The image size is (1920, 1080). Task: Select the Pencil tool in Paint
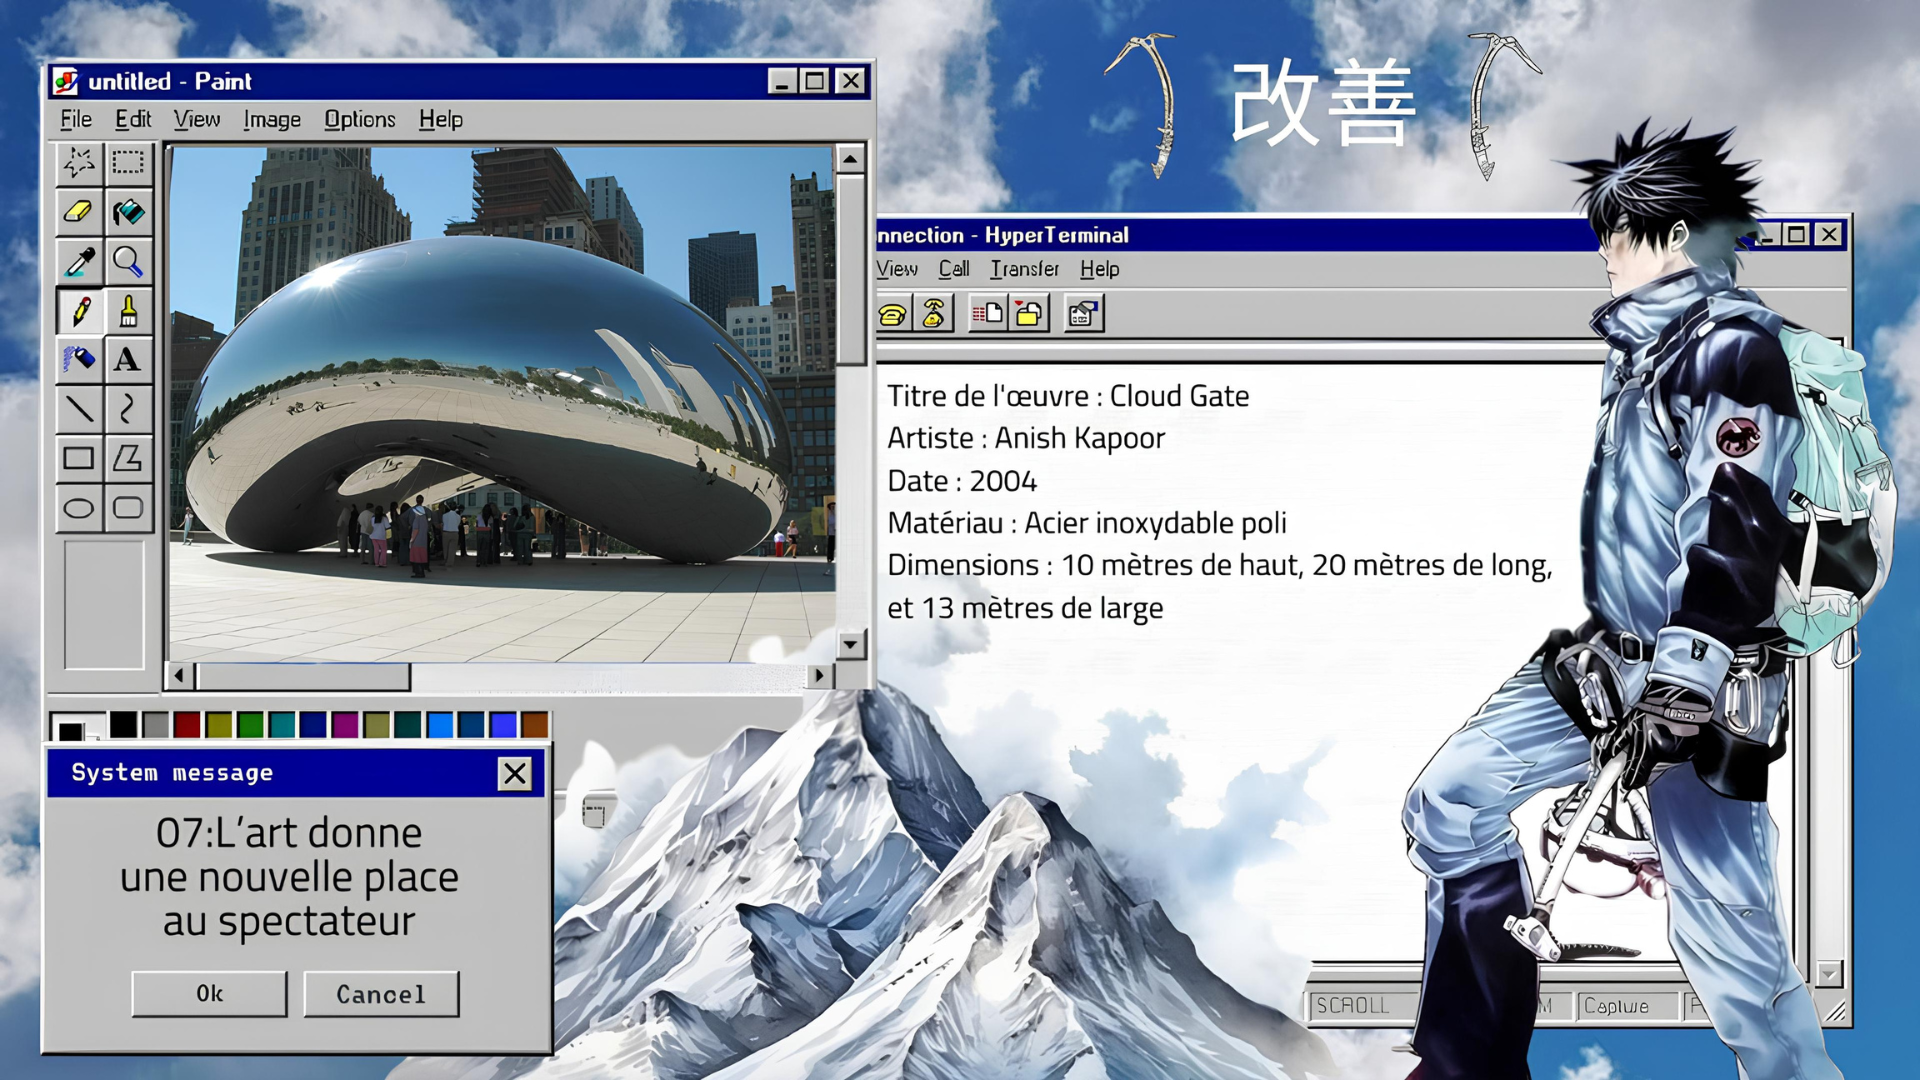(x=79, y=311)
